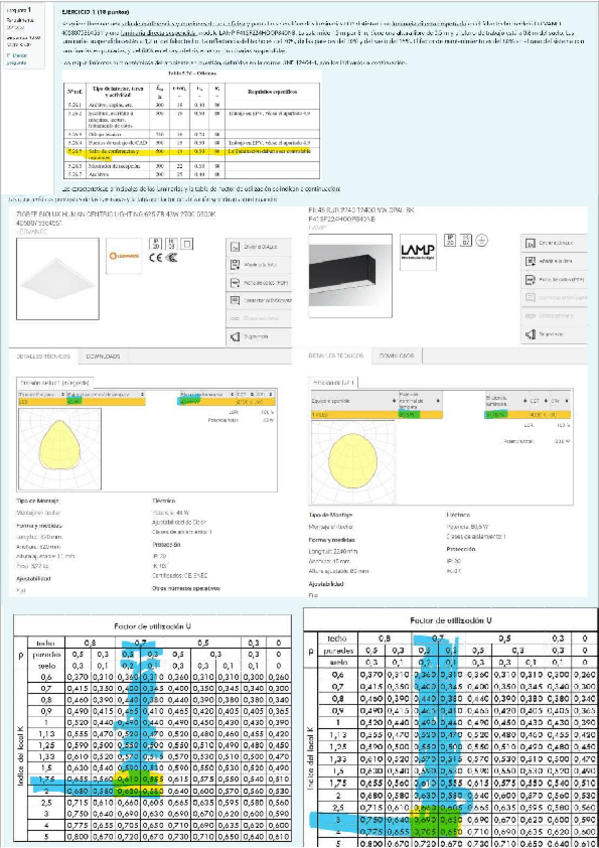Add the LEDVANCE luminaire to the list
Viewport: 599px width, 848px height.
[x=258, y=264]
